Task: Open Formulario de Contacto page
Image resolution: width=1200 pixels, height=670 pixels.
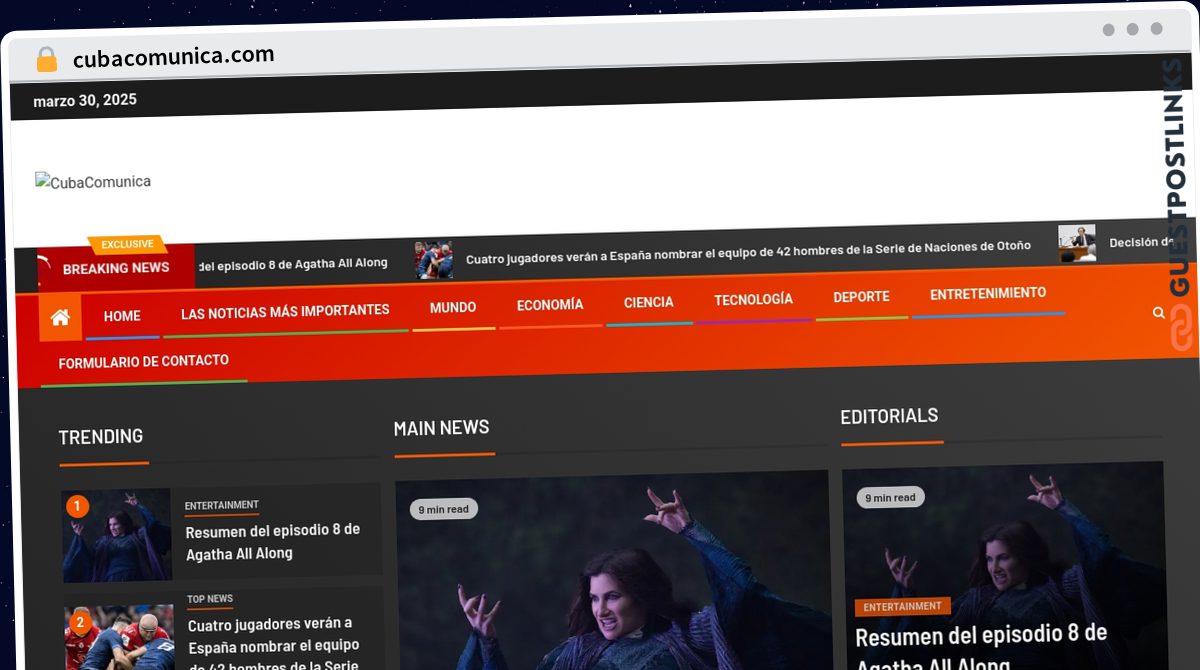Action: [x=144, y=361]
